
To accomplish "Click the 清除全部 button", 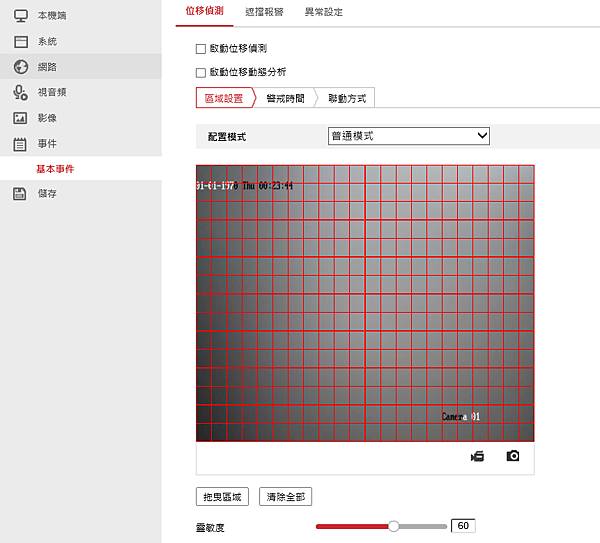I will [285, 497].
